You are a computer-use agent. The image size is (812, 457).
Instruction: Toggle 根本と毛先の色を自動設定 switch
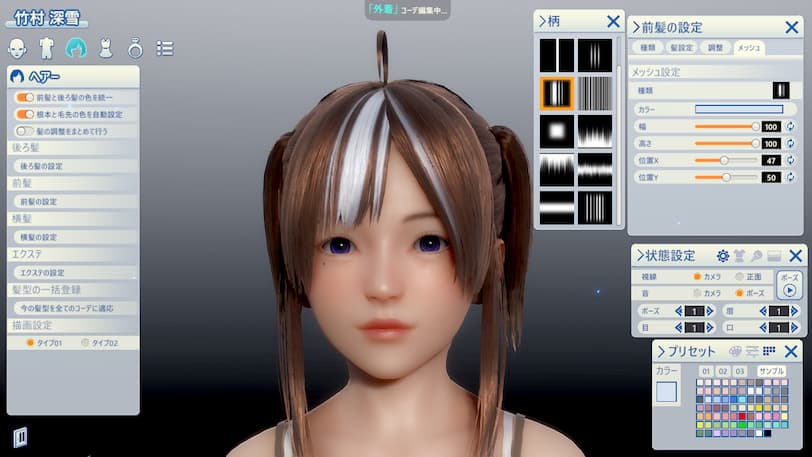point(24,114)
